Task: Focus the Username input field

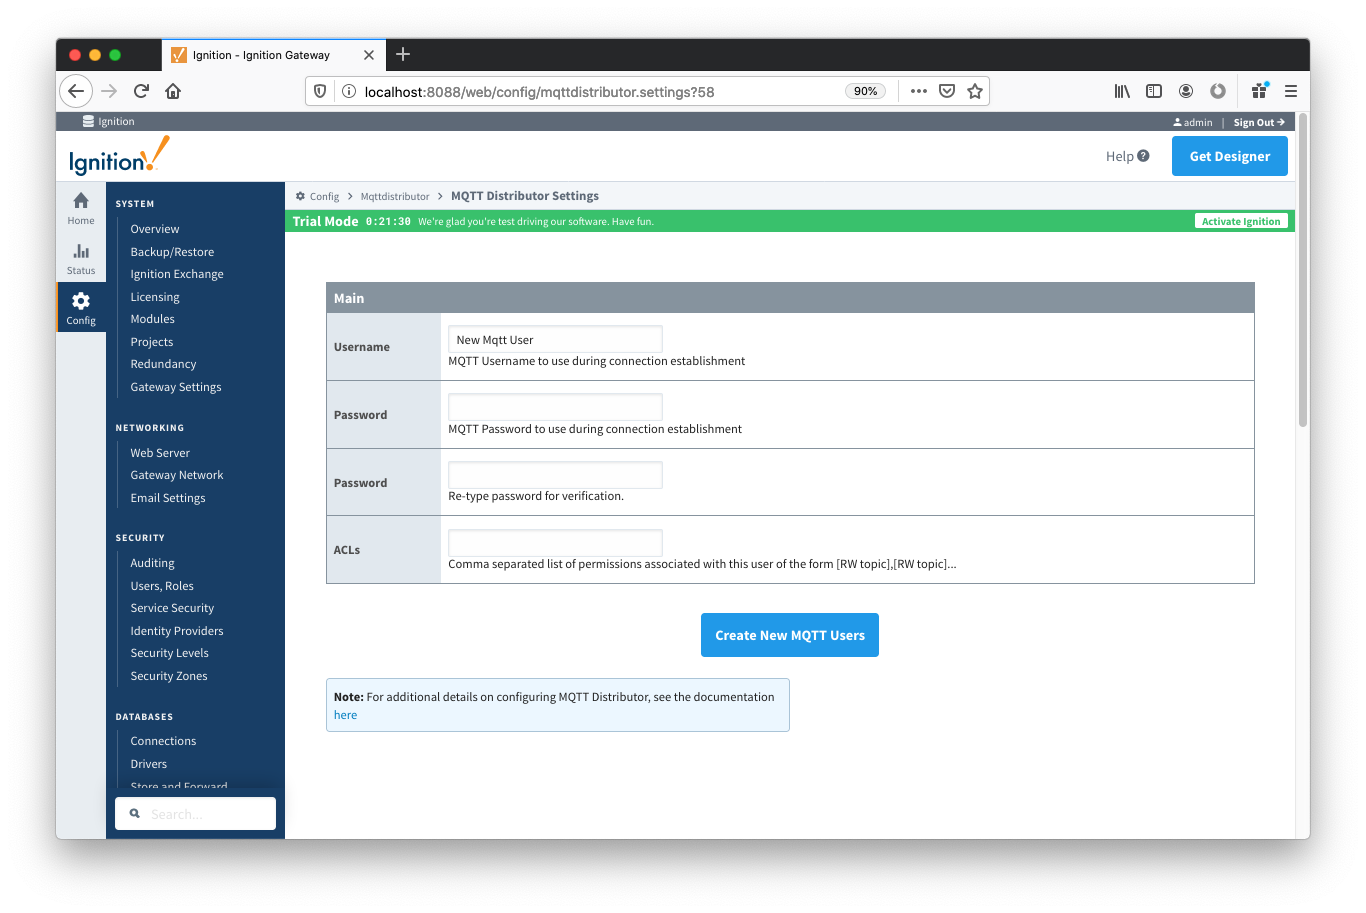Action: 555,339
